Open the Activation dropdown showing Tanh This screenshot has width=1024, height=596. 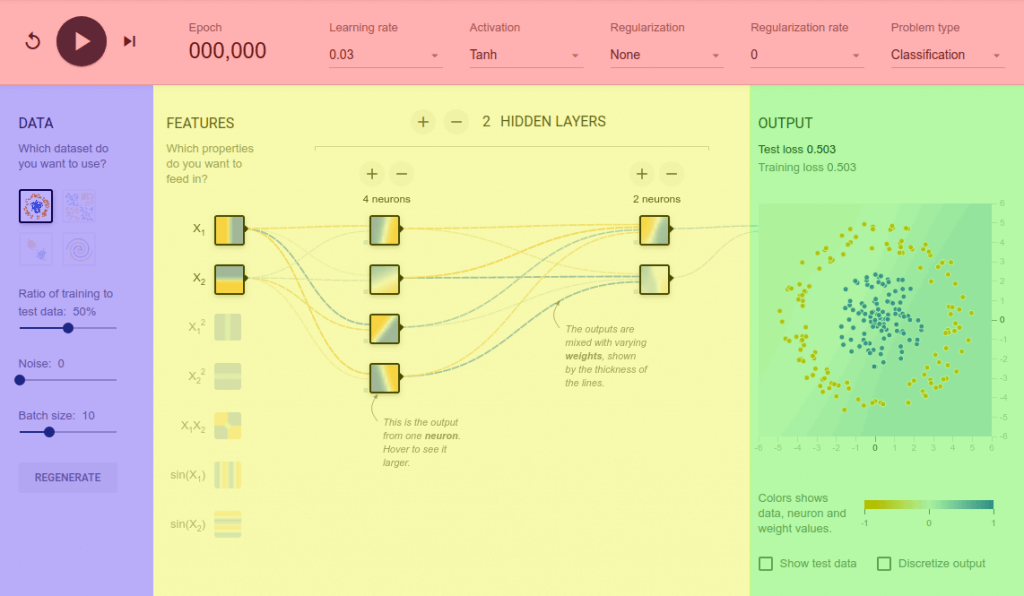[x=526, y=55]
